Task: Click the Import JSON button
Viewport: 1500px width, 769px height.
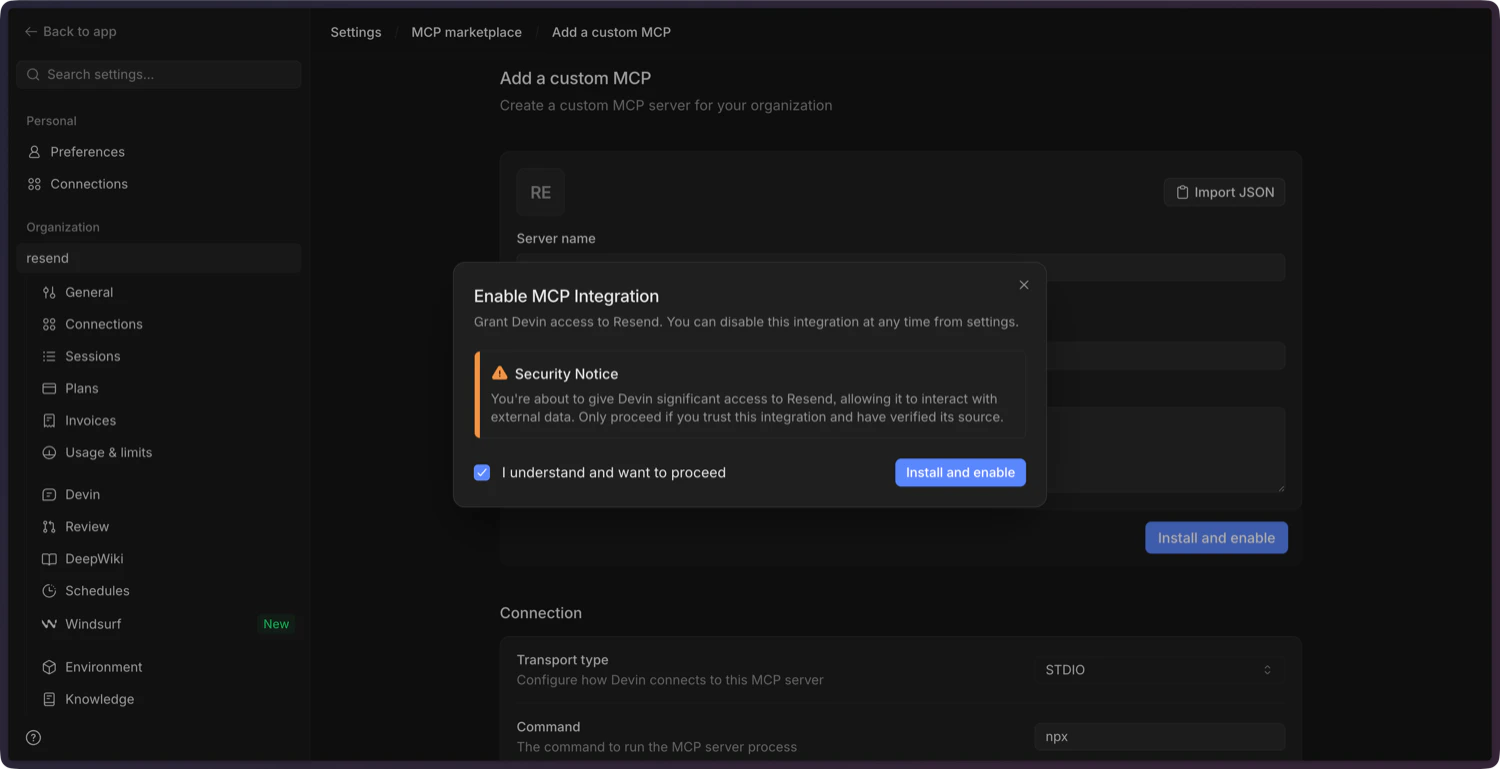Action: point(1224,193)
